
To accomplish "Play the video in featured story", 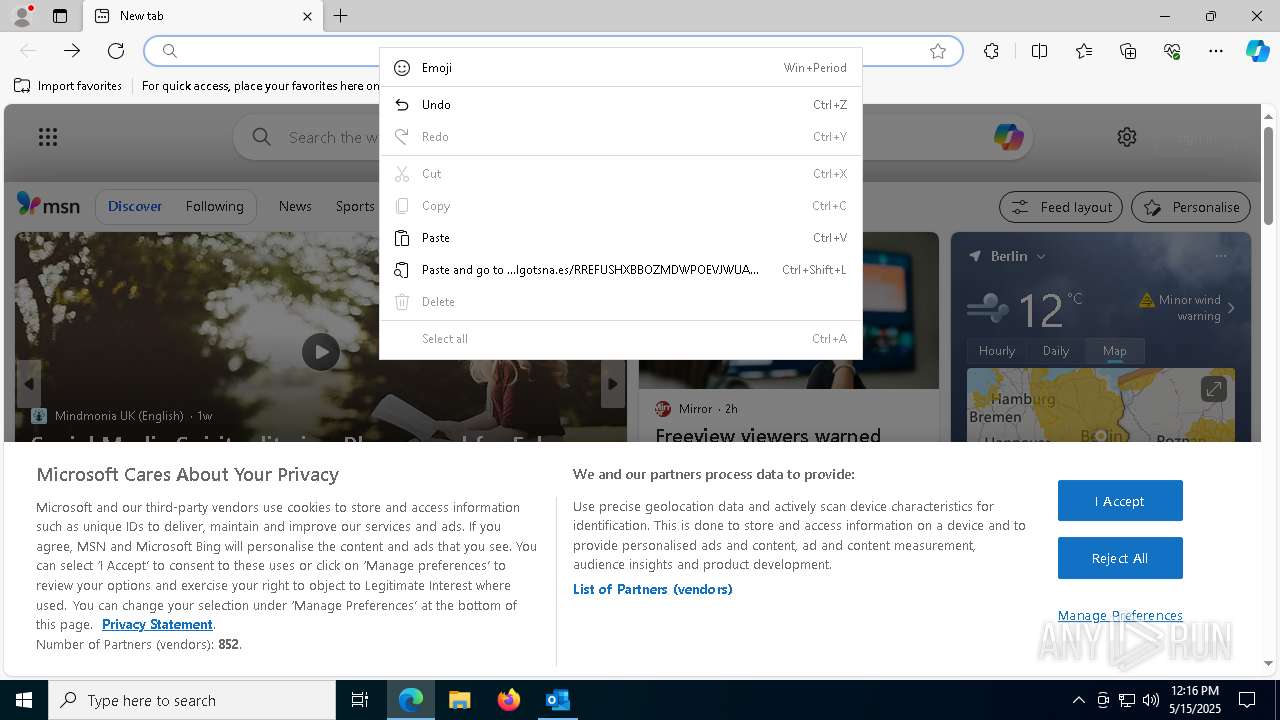I will (x=321, y=352).
